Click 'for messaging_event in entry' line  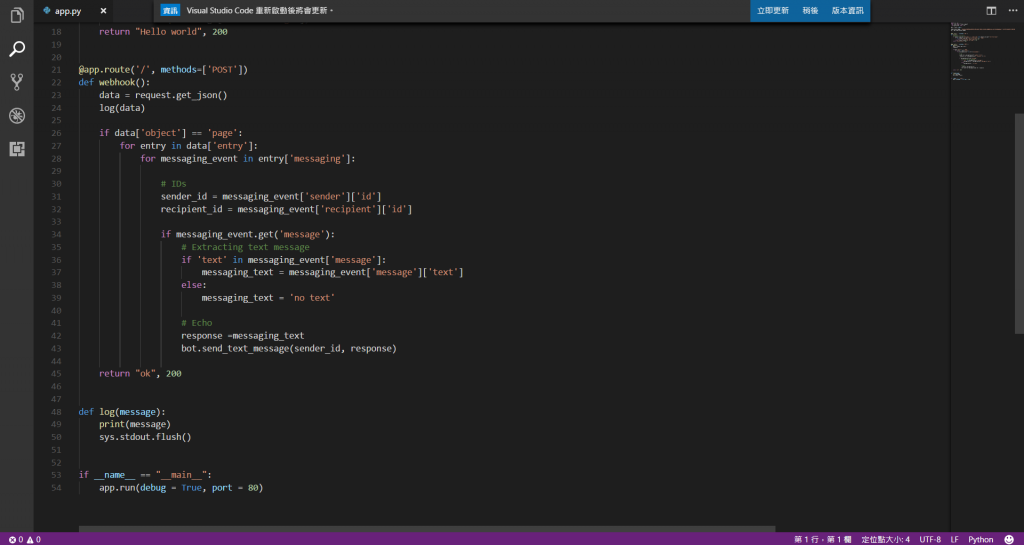(x=248, y=159)
